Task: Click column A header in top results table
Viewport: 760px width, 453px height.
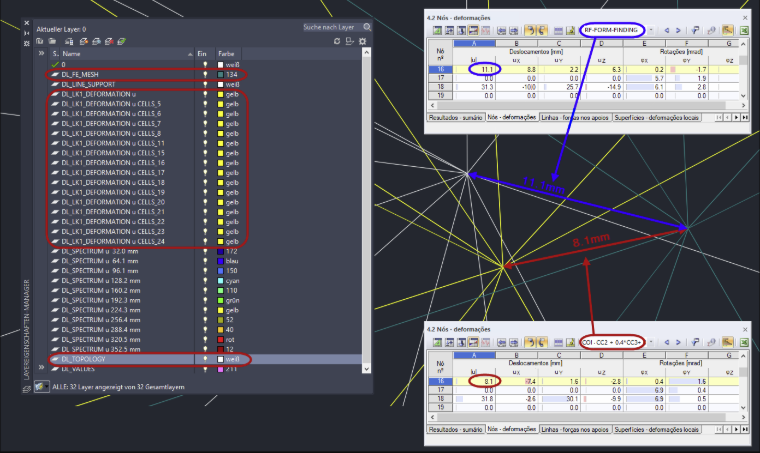Action: tap(474, 44)
